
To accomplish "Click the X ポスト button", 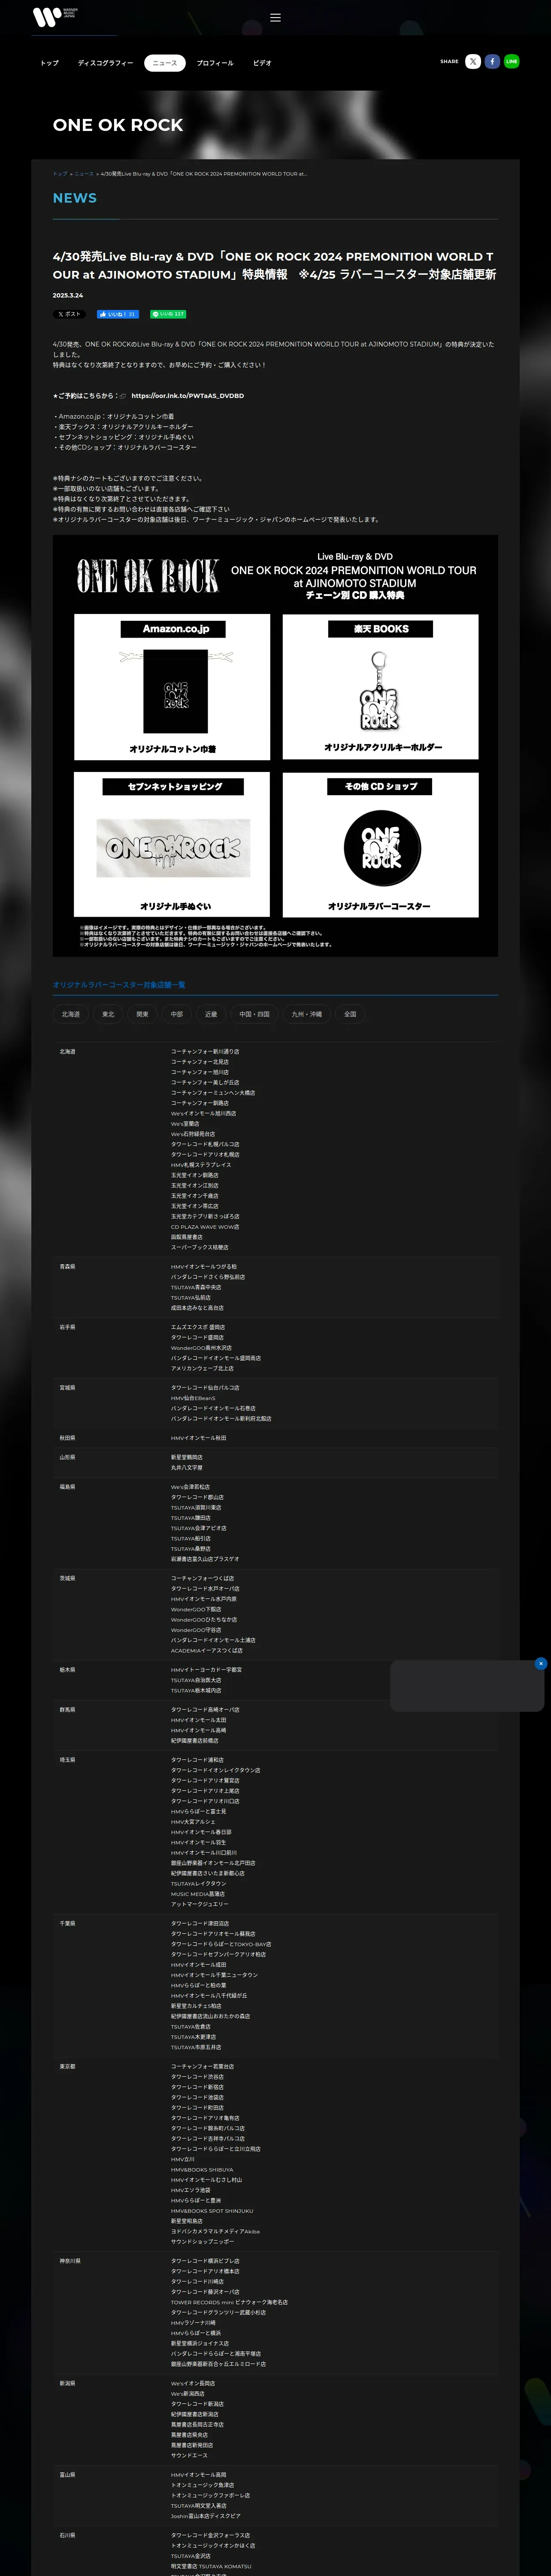I will (x=69, y=314).
